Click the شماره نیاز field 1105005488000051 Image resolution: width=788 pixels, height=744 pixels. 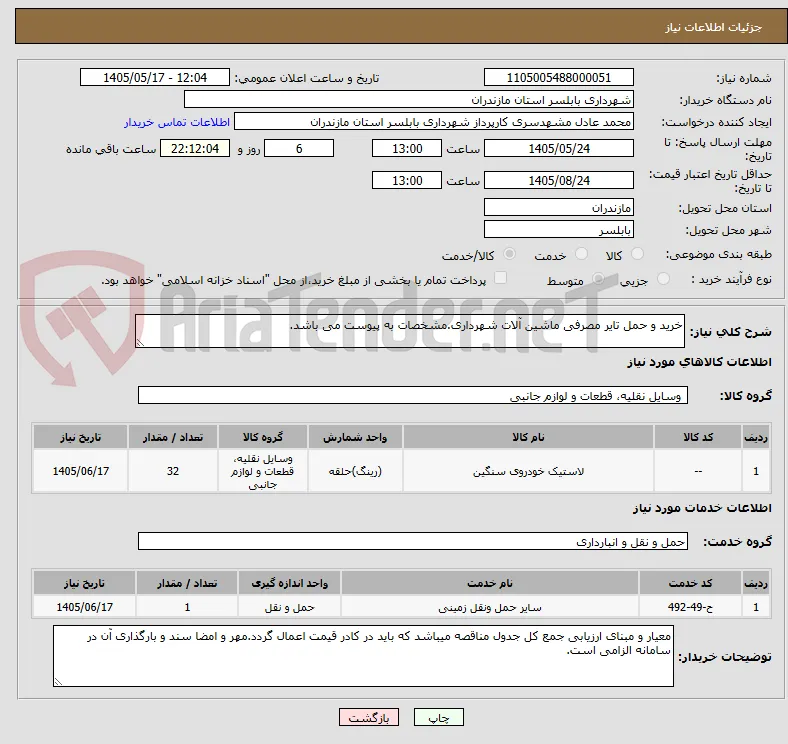[x=558, y=77]
